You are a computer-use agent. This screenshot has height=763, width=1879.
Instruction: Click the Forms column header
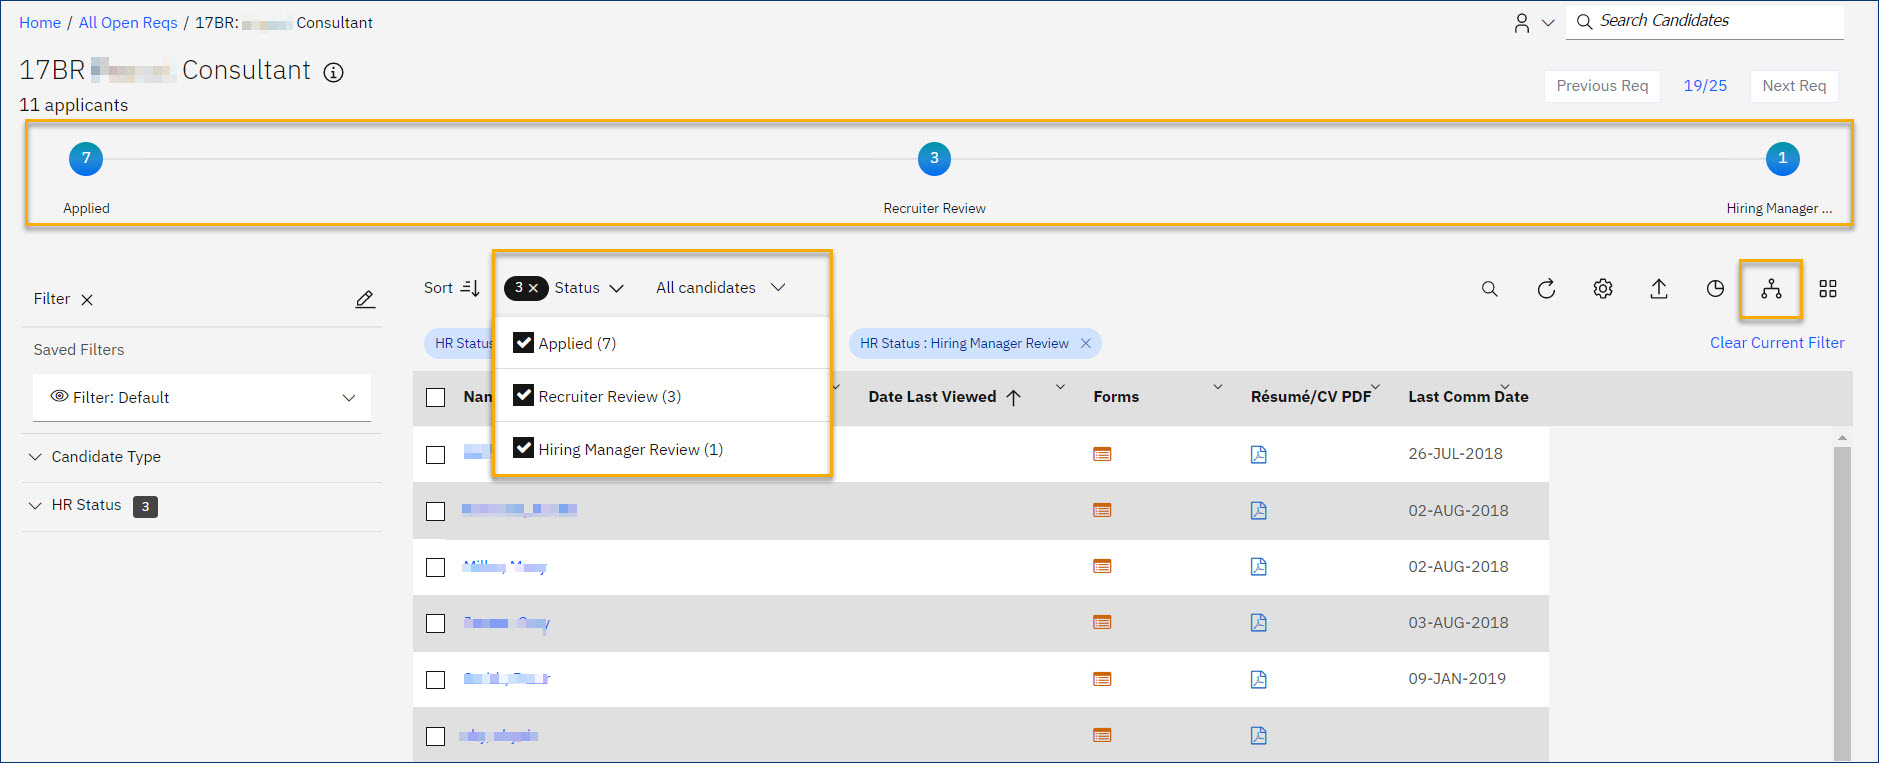coord(1116,397)
